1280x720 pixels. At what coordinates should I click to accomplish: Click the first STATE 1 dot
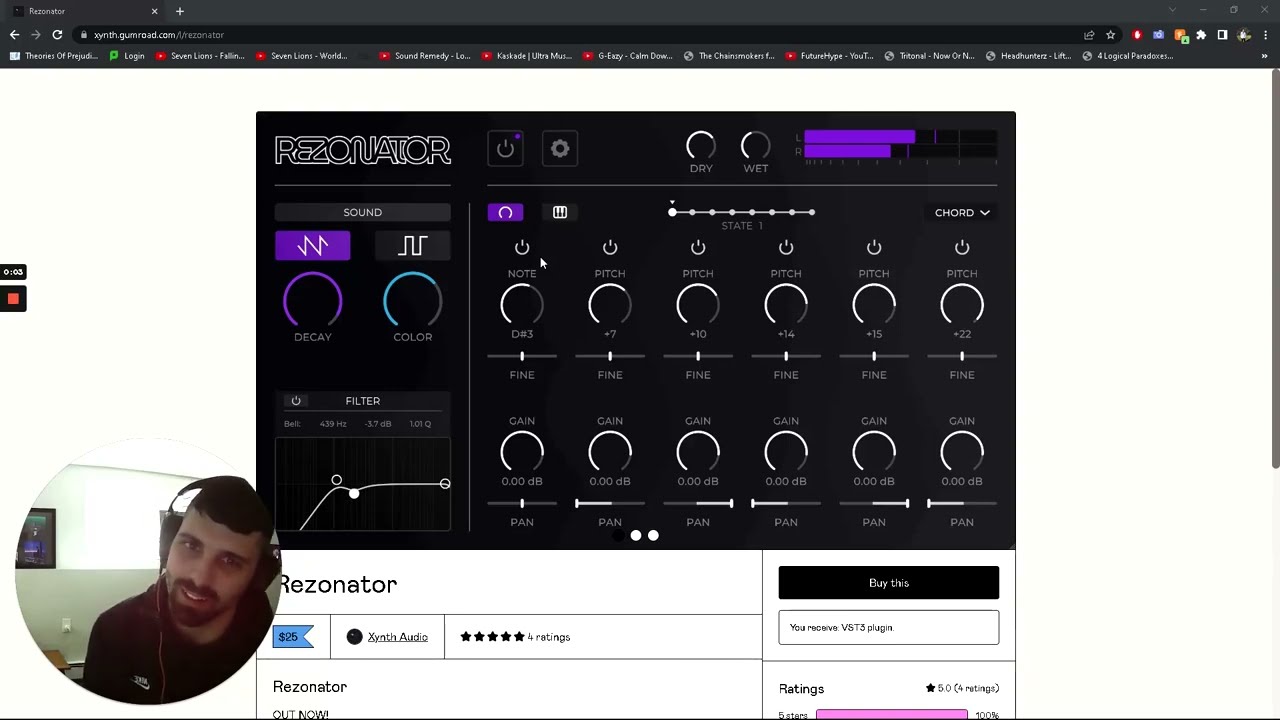tap(673, 212)
